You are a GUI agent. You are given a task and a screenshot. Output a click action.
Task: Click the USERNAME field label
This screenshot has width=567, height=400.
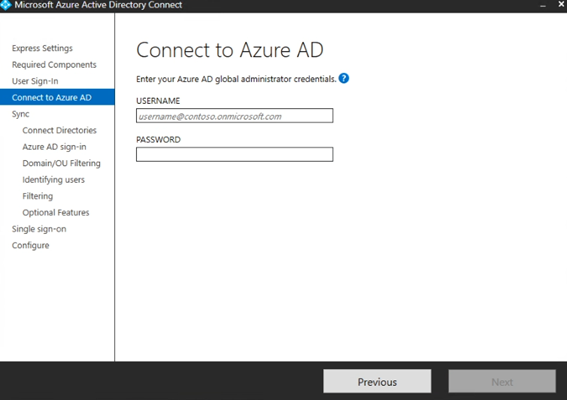pos(158,101)
